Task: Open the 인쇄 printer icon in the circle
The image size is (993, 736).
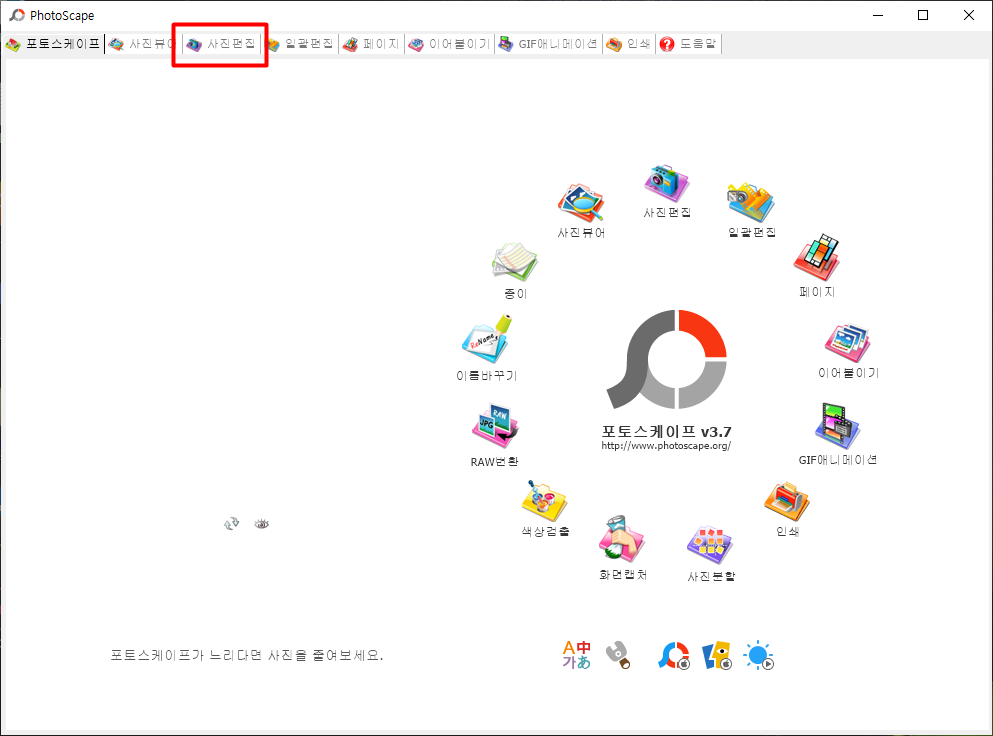Action: tap(787, 501)
